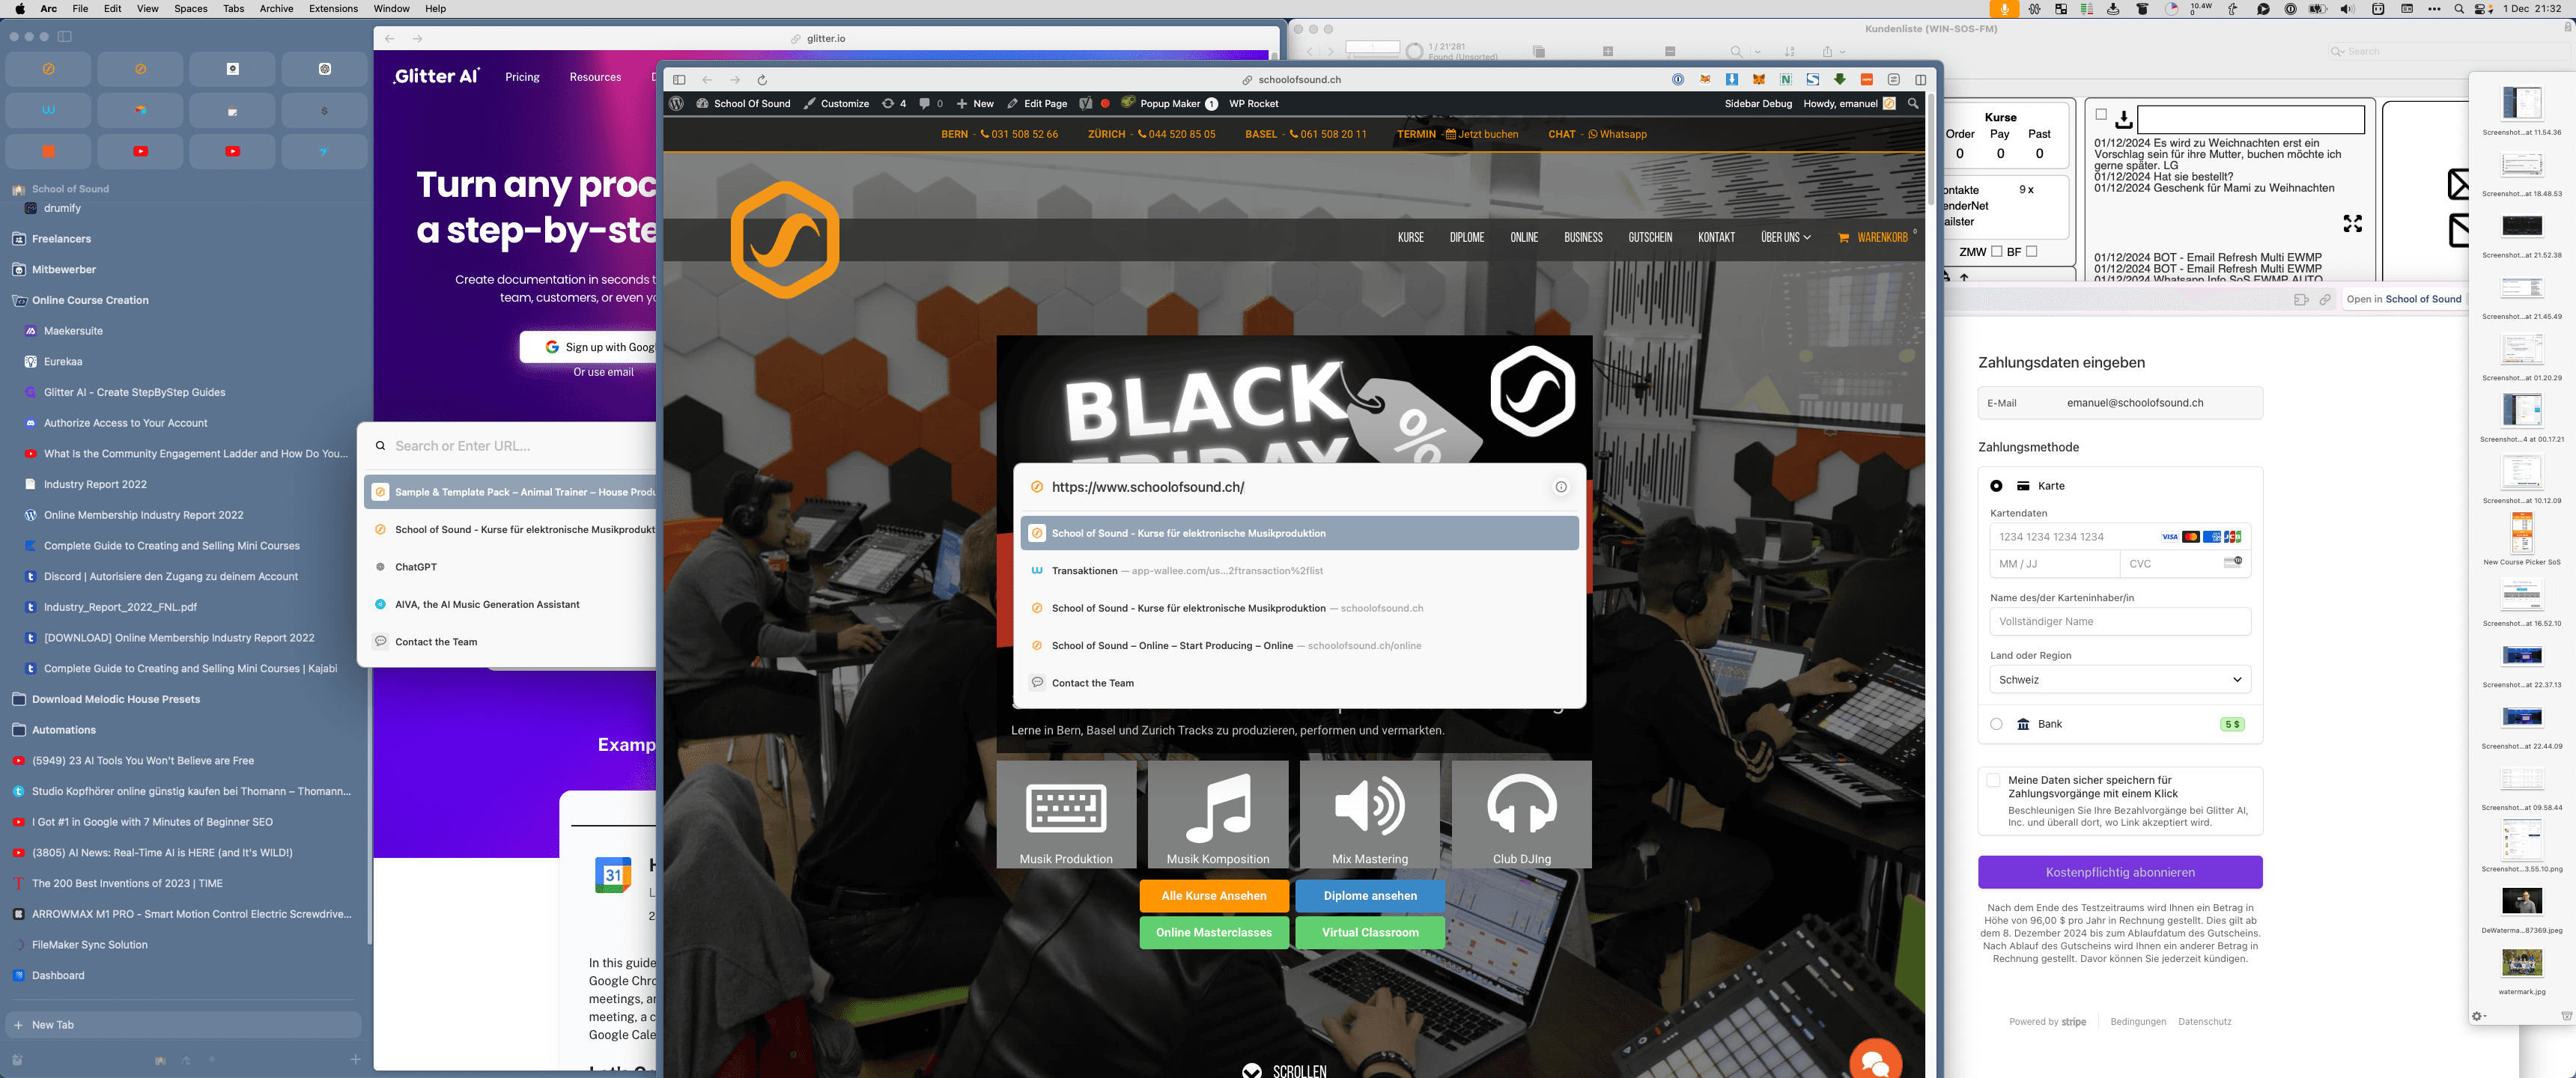The image size is (2576, 1078).
Task: Open the 1Password extension icon
Action: 1678,80
